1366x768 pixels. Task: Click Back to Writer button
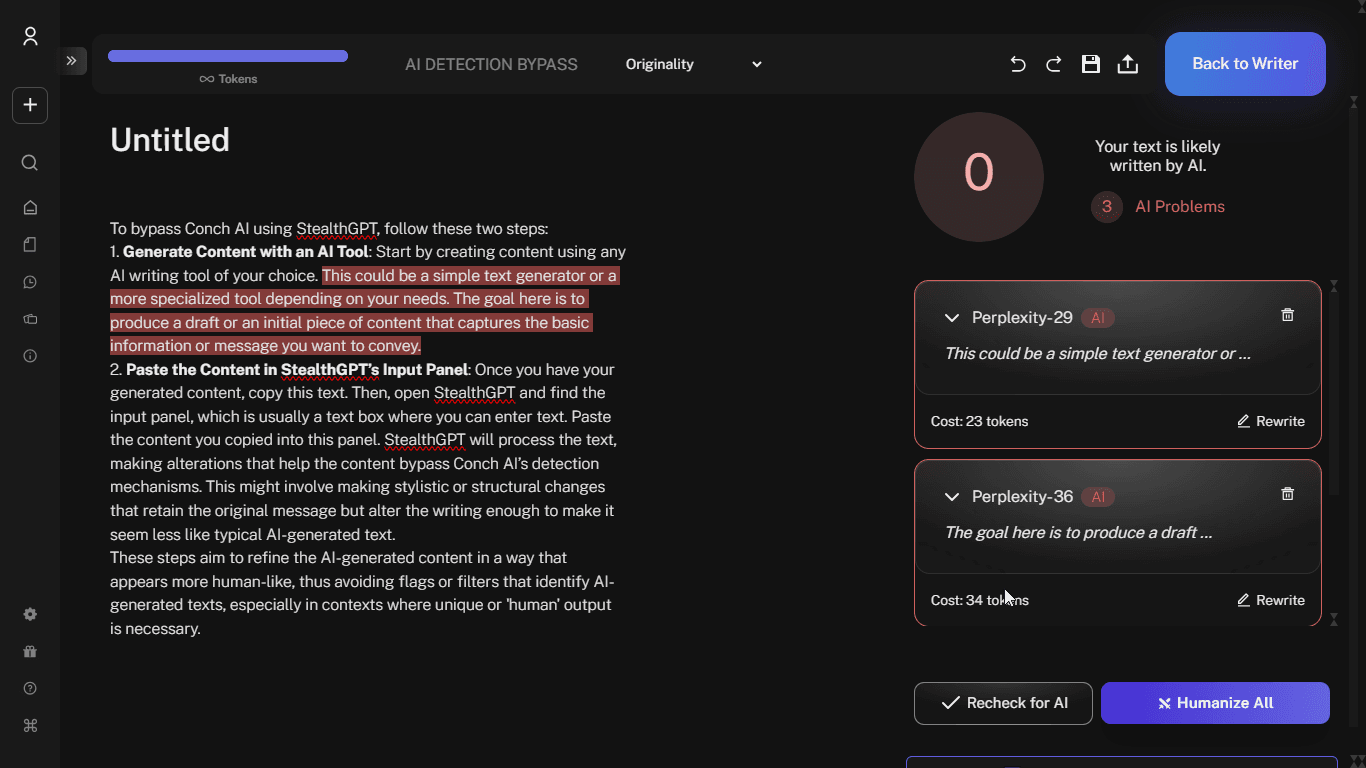click(1245, 64)
